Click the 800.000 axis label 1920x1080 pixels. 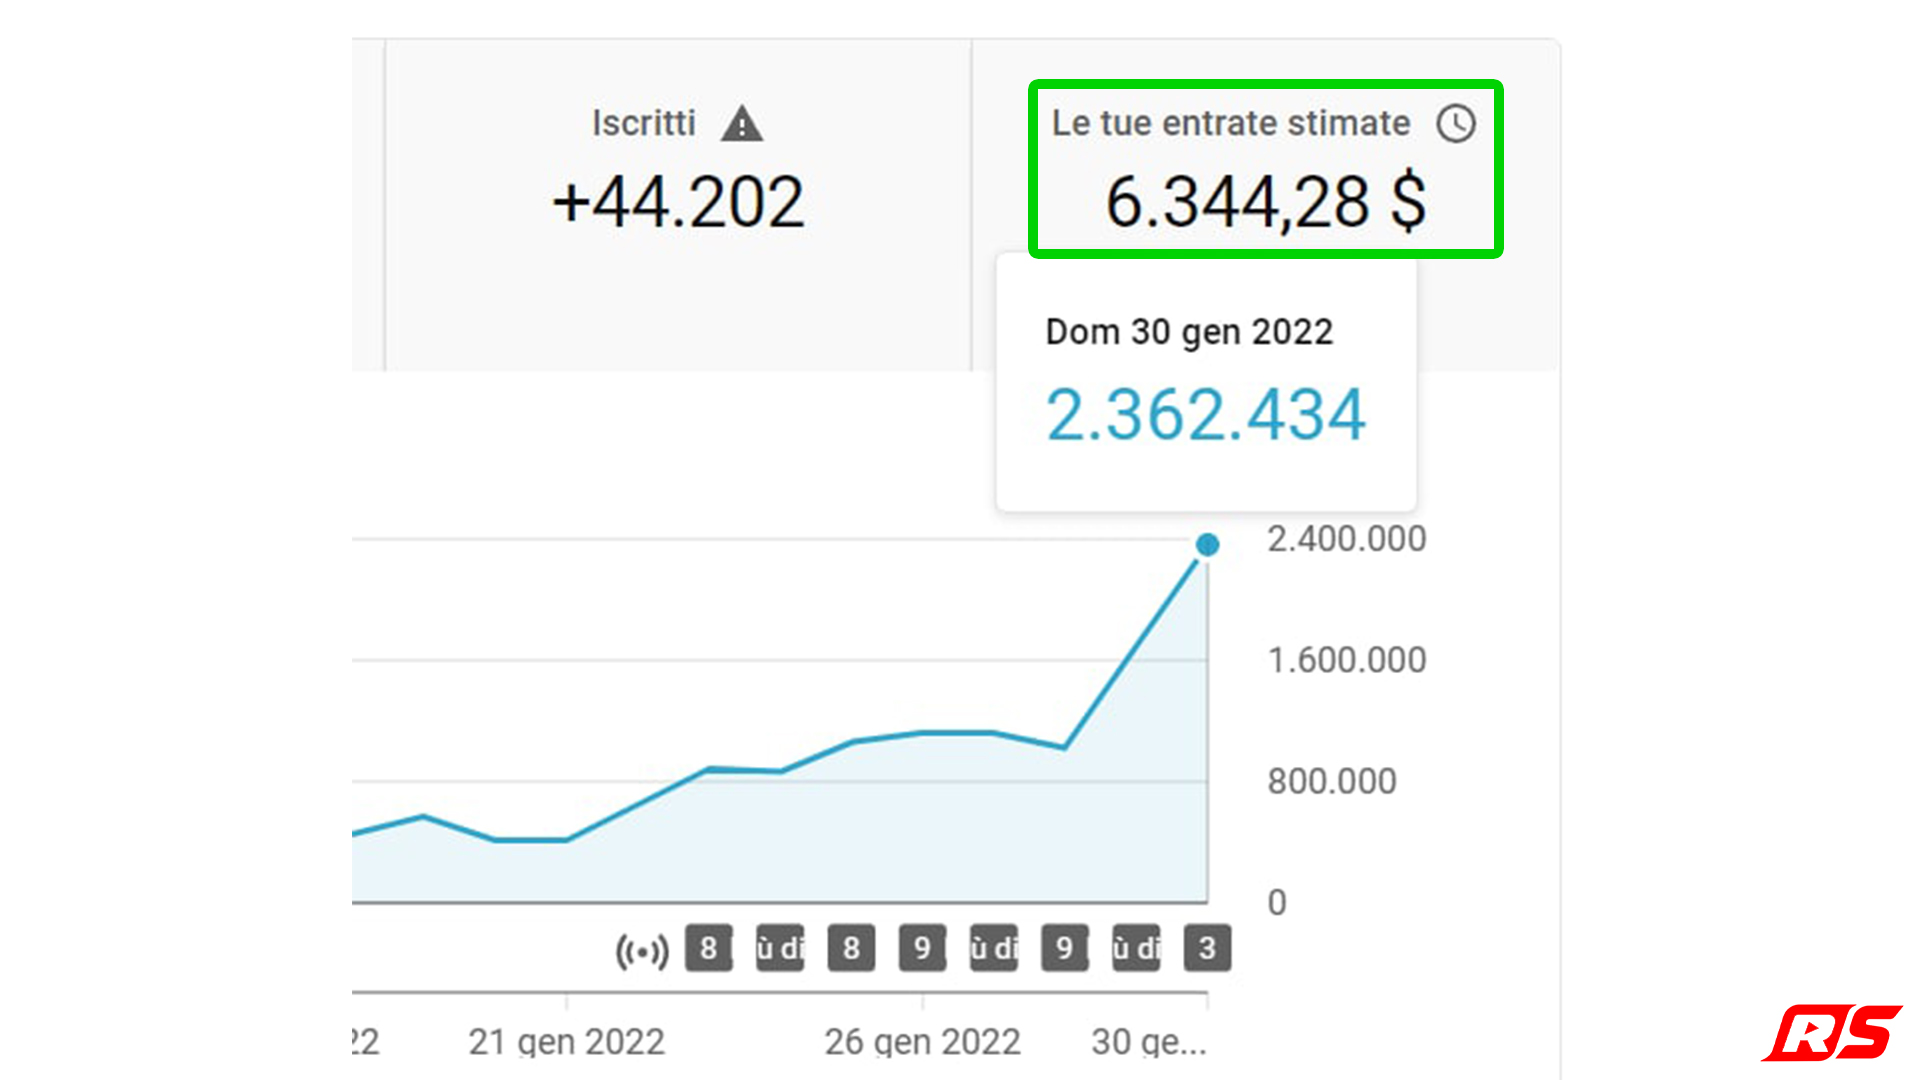1332,782
